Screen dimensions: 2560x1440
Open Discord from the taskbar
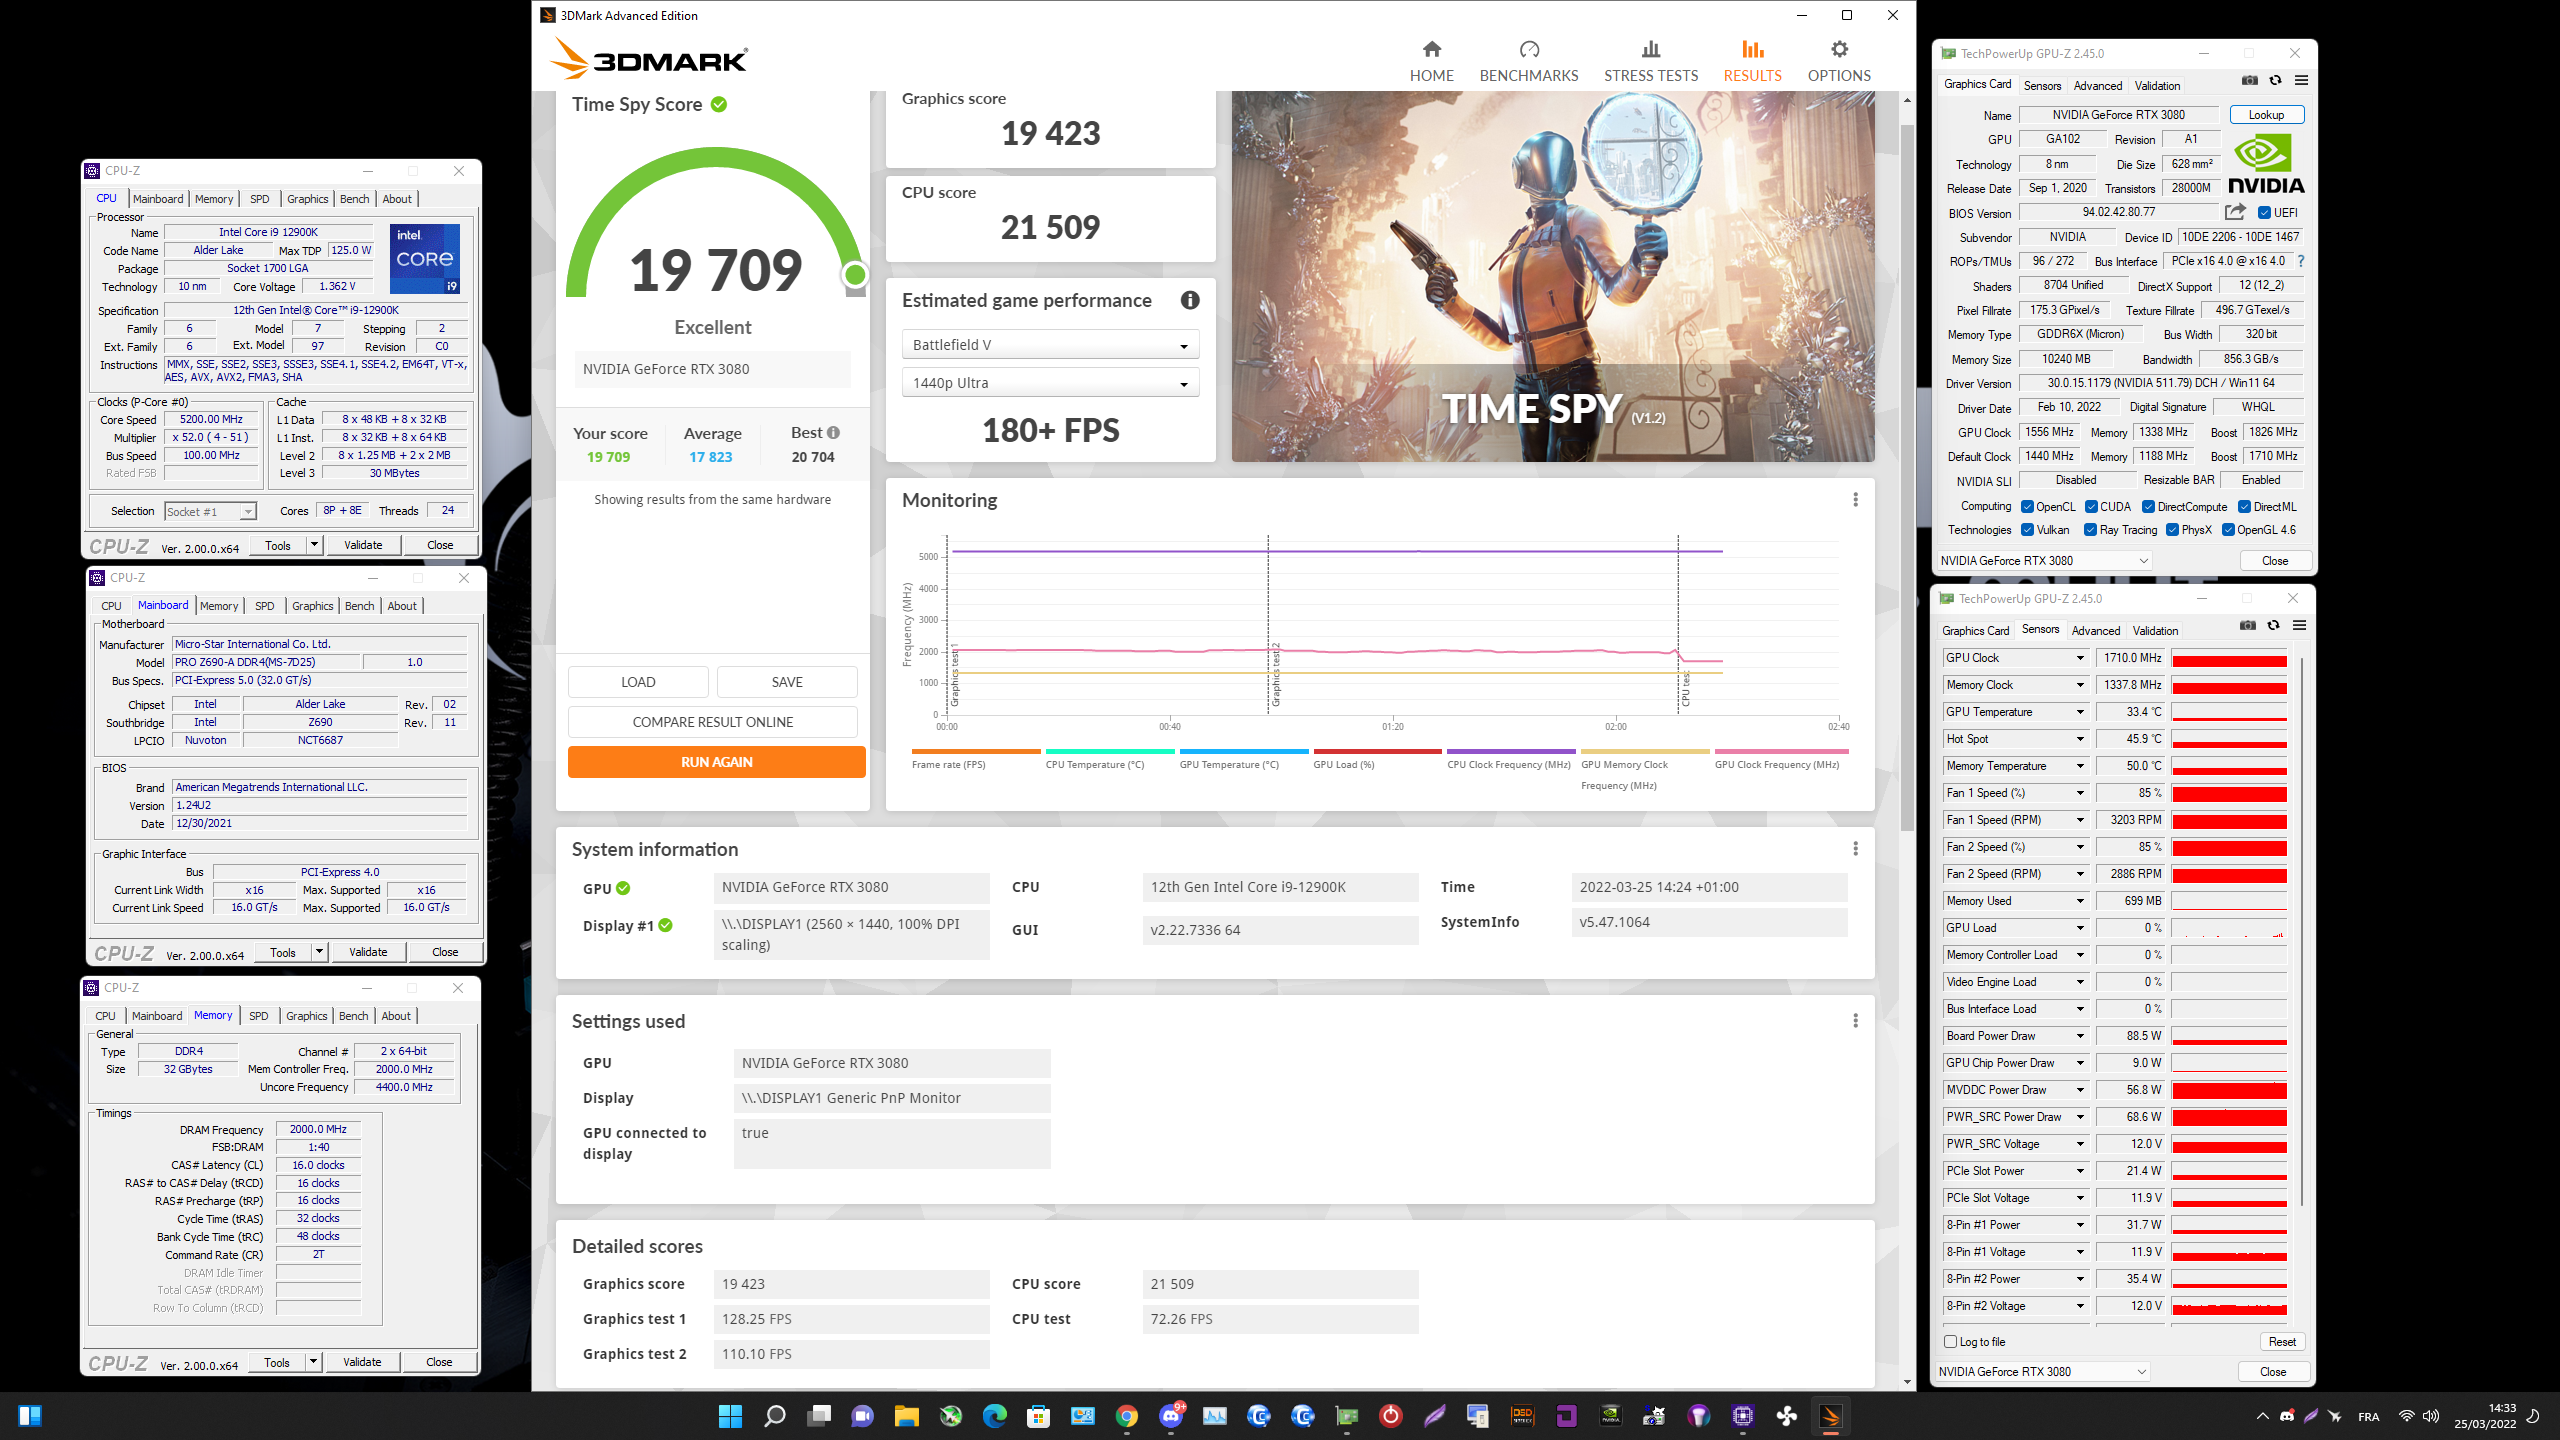tap(1170, 1415)
